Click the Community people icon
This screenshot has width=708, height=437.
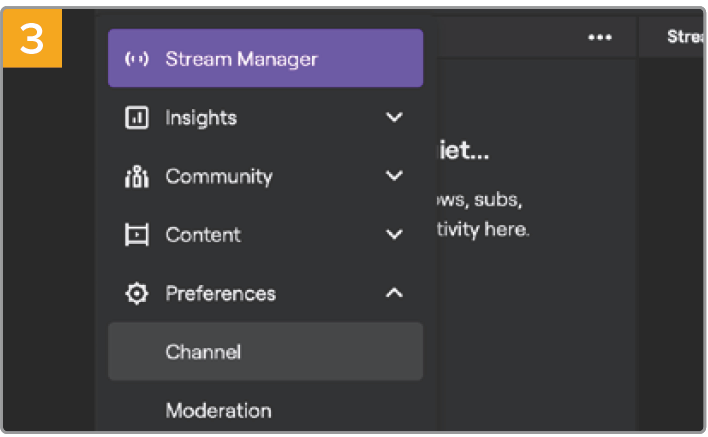[136, 177]
